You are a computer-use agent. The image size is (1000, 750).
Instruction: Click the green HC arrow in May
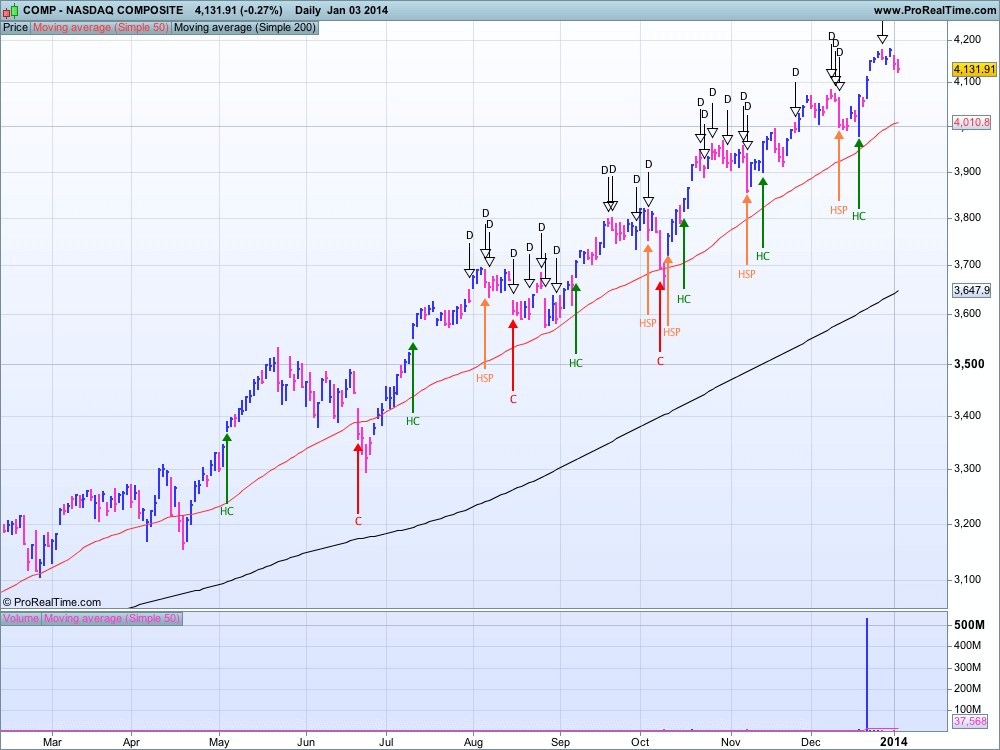tap(227, 468)
